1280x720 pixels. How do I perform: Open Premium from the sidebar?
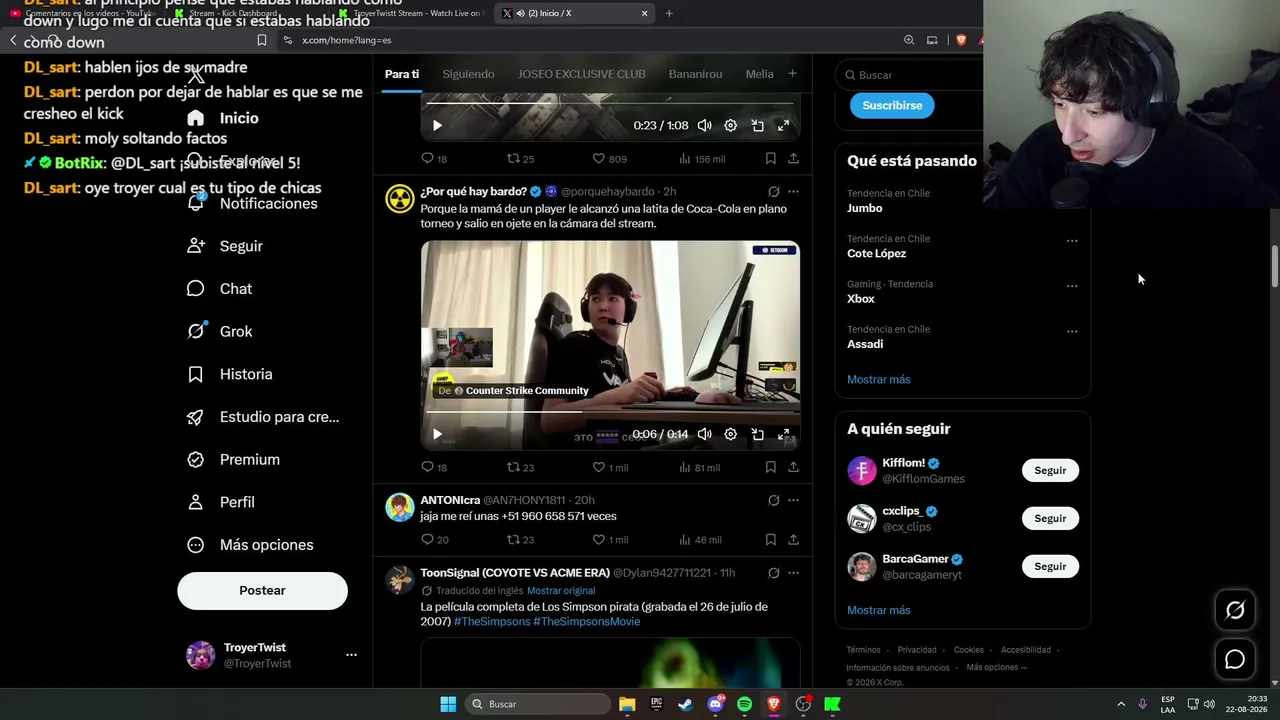[x=233, y=460]
